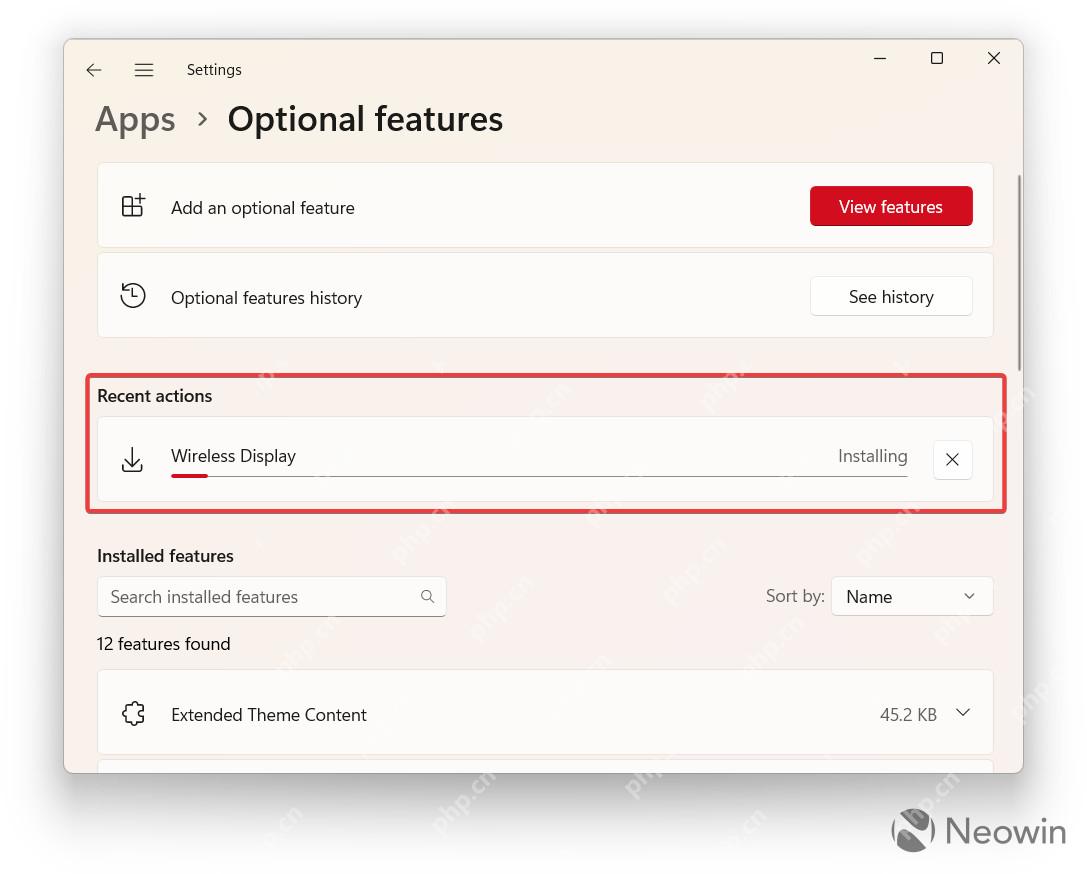The image size is (1087, 874).
Task: Maximize the Settings window
Action: pos(937,58)
